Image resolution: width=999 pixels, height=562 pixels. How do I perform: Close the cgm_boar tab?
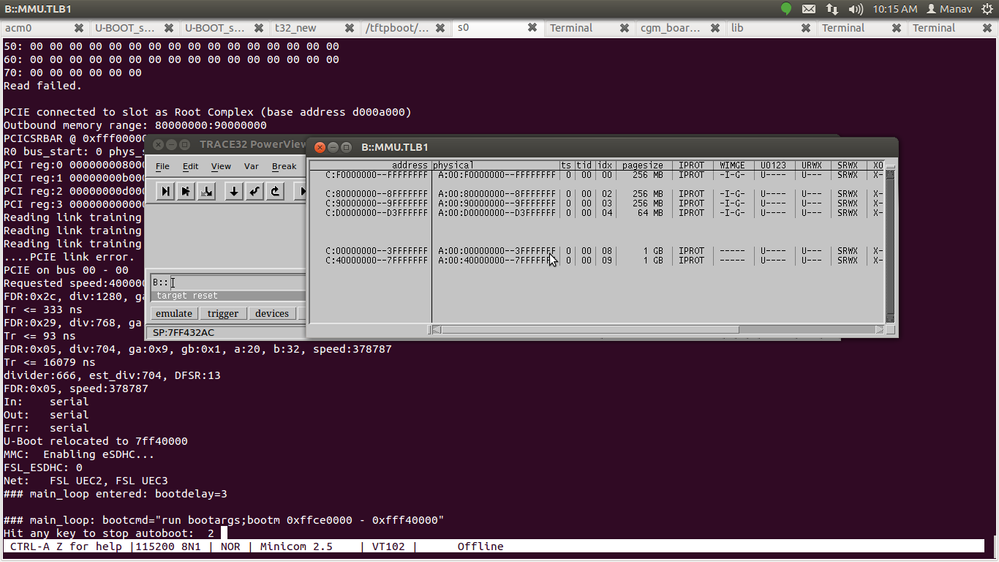click(x=715, y=28)
